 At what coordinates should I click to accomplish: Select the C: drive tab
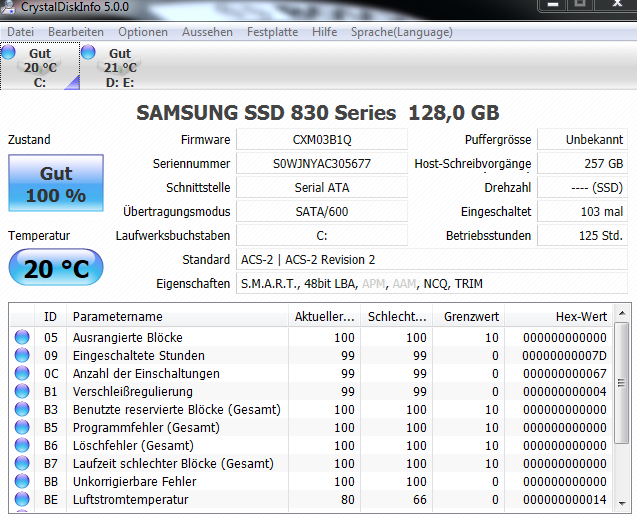click(40, 67)
